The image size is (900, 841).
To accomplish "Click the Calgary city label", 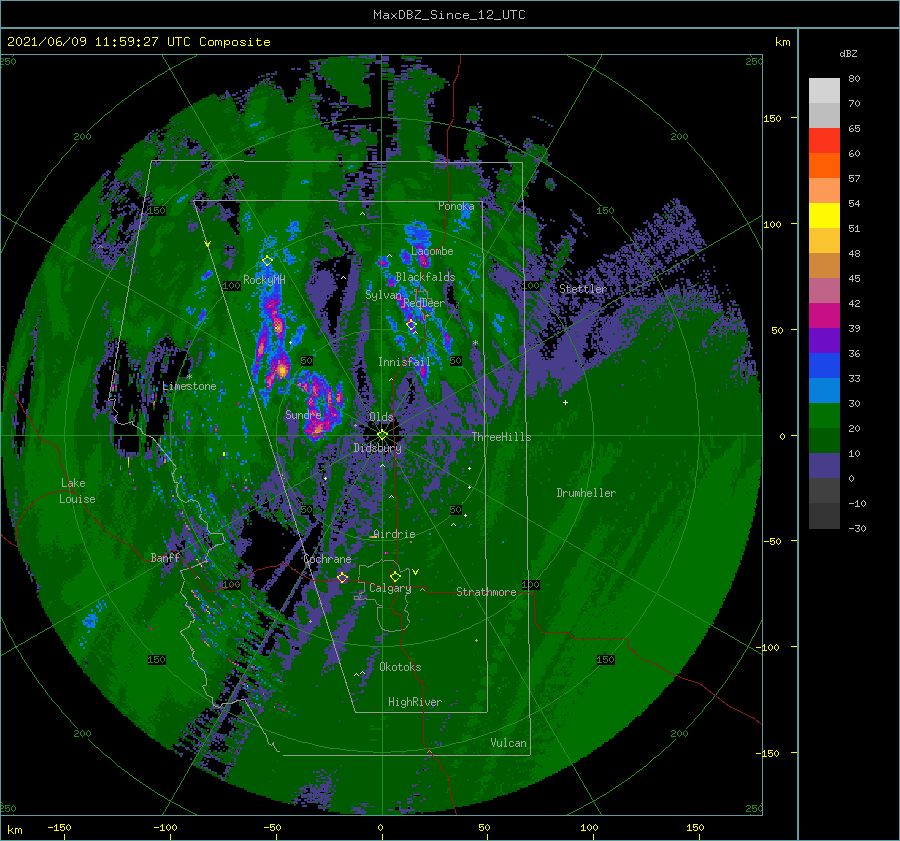I will tap(390, 588).
